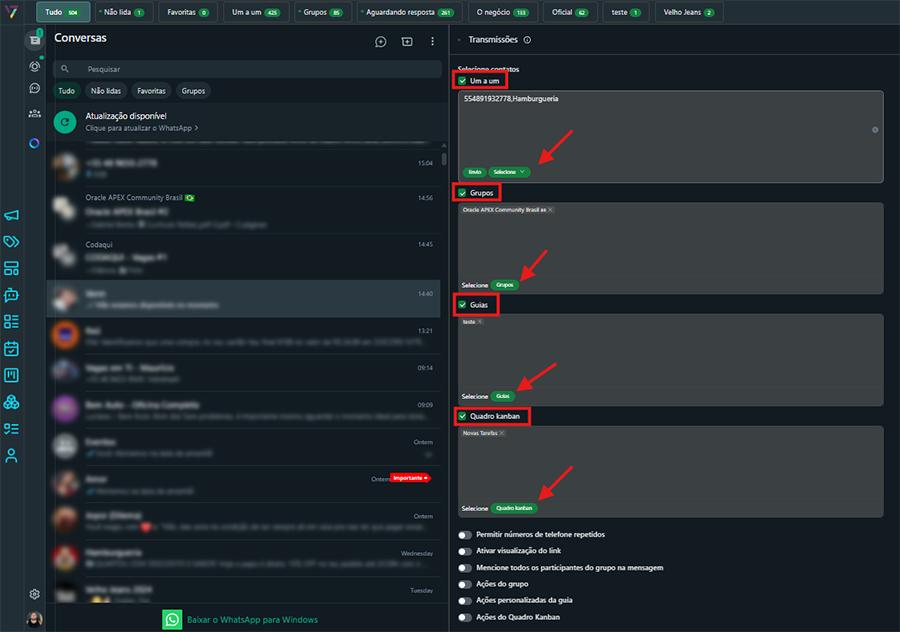Open the green Selecione dropdown under Um a um
The height and width of the screenshot is (632, 900).
(510, 172)
